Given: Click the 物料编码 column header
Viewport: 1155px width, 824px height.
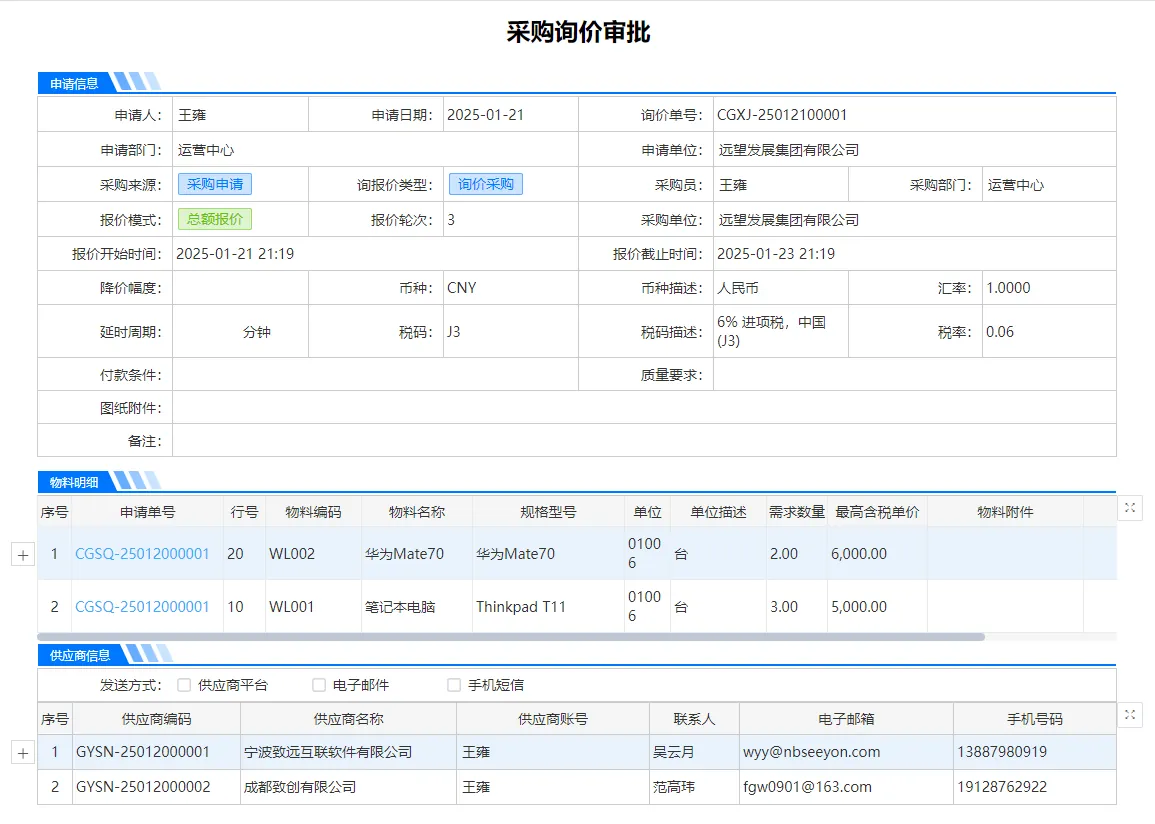Looking at the screenshot, I should click(x=313, y=512).
